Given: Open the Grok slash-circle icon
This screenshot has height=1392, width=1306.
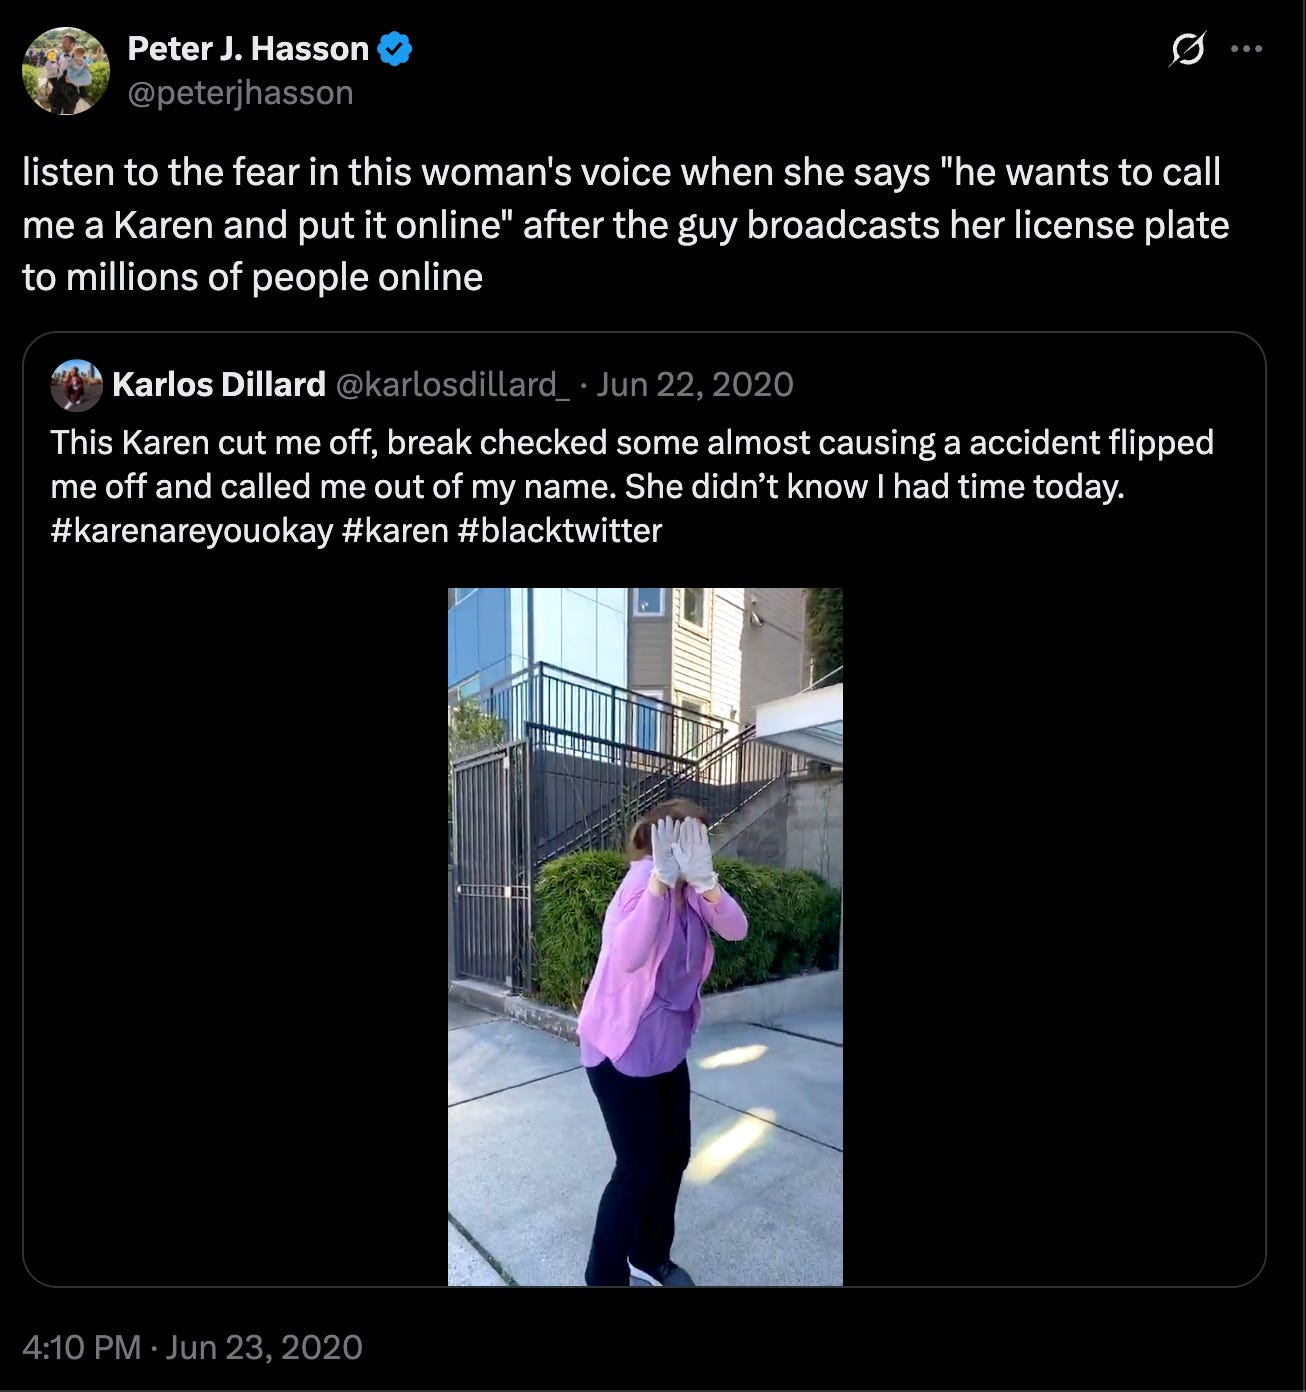Looking at the screenshot, I should pyautogui.click(x=1187, y=49).
